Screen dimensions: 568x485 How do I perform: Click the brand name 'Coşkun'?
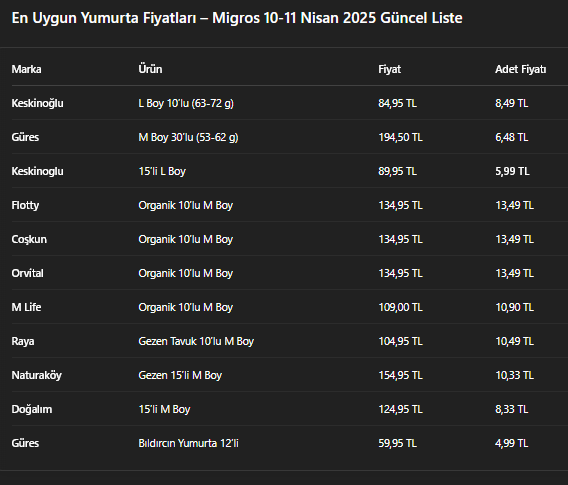pyautogui.click(x=29, y=239)
